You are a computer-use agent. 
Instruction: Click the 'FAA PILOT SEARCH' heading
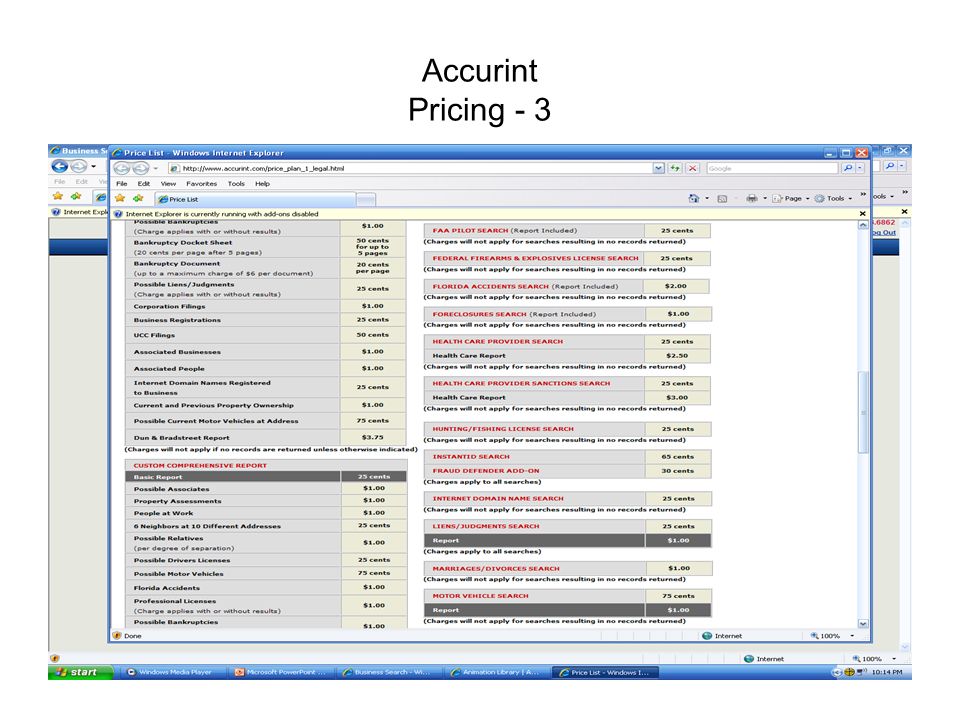tap(470, 231)
